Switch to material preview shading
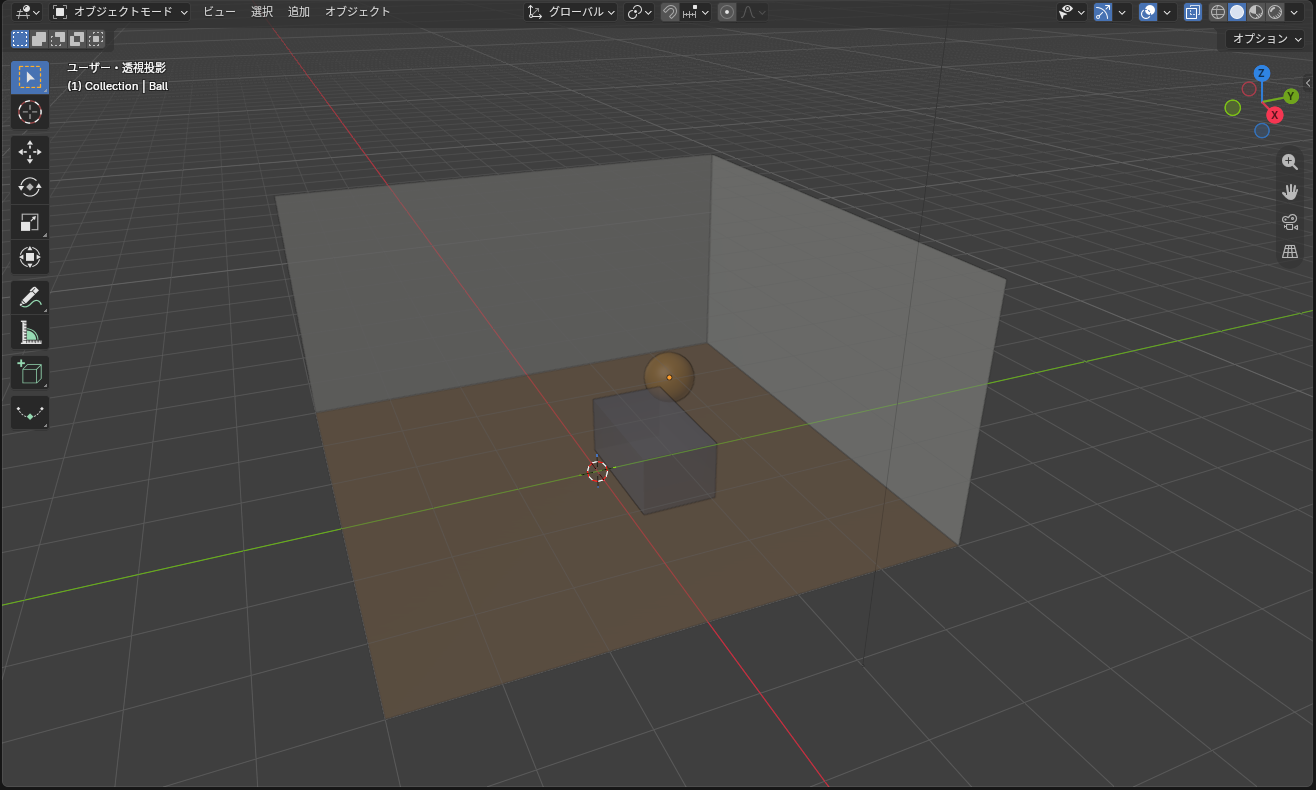Viewport: 1316px width, 790px height. click(x=1256, y=12)
